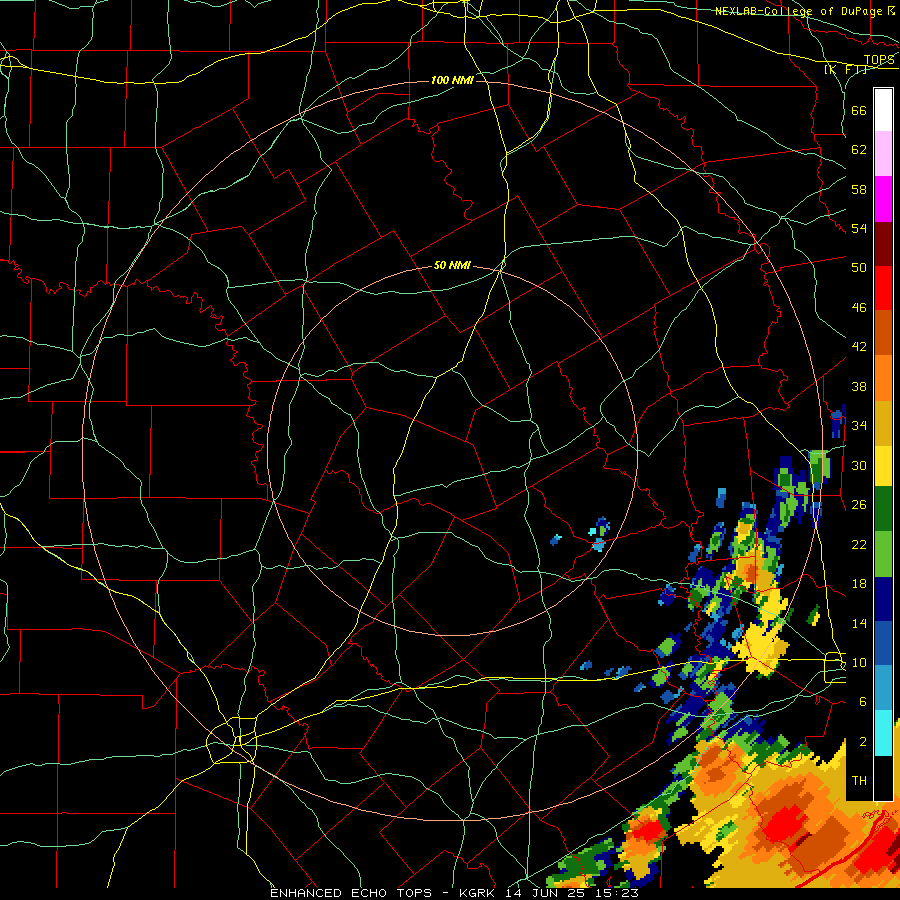Click the legend value 14
900x900 pixels.
click(x=859, y=623)
